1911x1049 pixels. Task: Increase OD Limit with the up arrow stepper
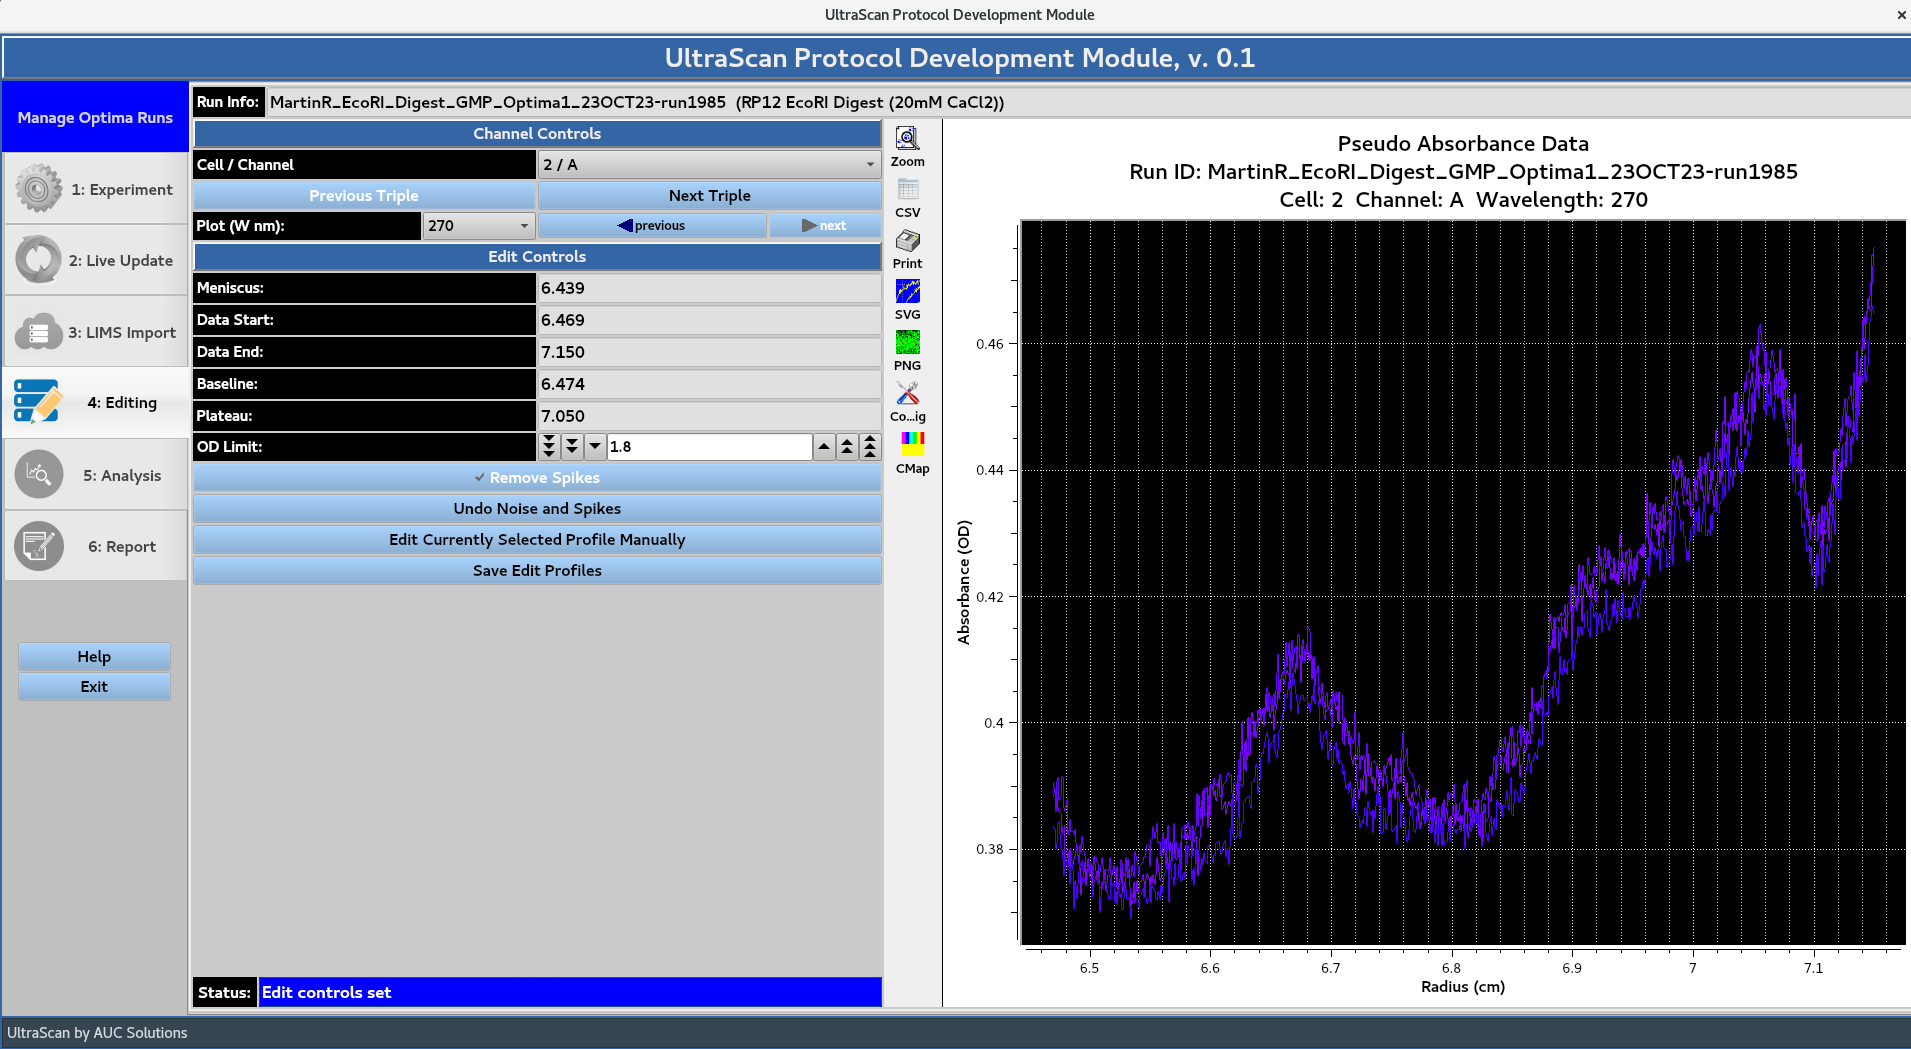click(823, 446)
